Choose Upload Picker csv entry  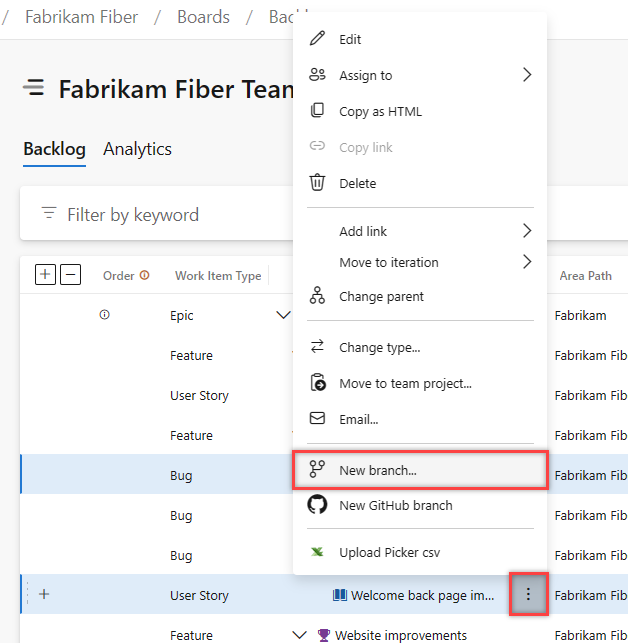[420, 552]
